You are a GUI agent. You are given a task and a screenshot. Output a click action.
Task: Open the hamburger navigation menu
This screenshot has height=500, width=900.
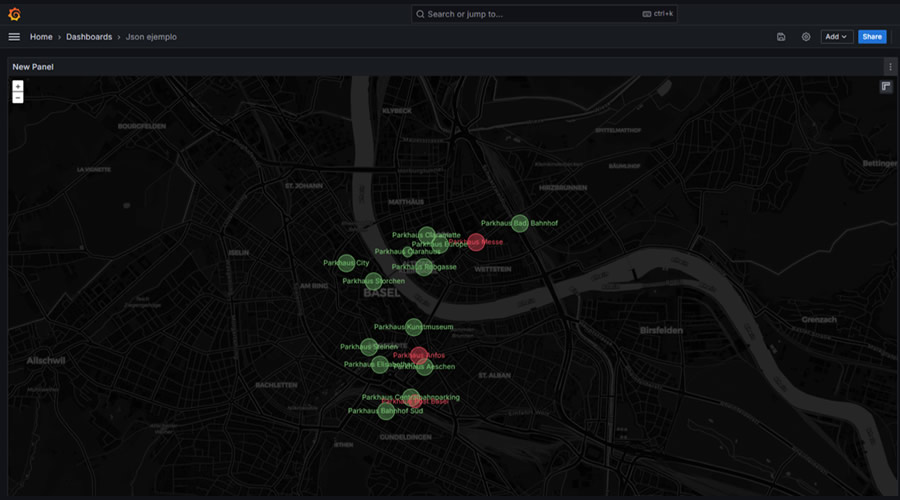[x=14, y=37]
